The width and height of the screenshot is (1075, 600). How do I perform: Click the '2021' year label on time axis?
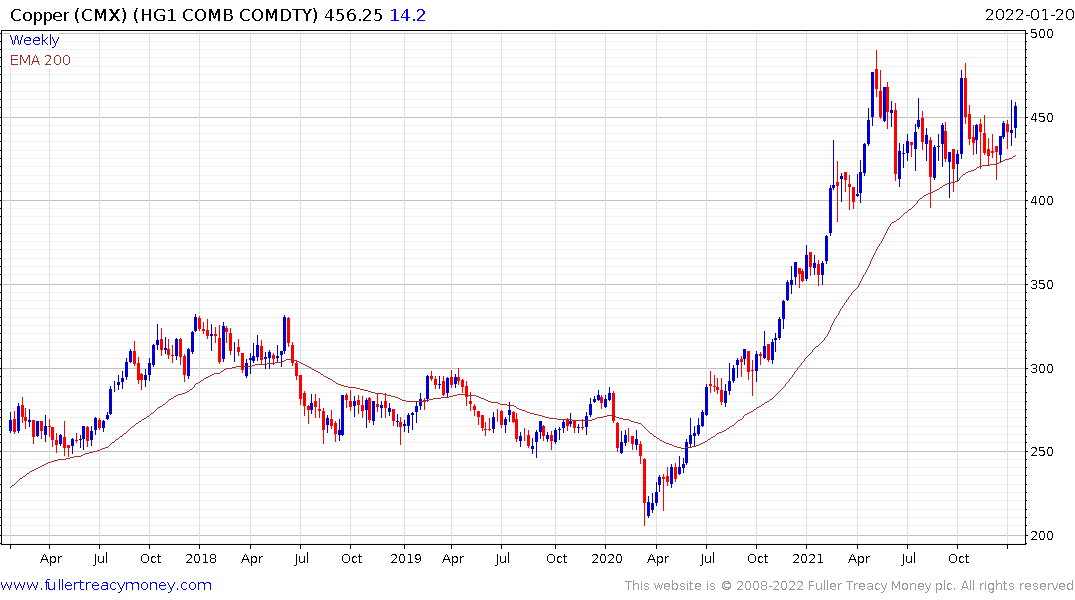pyautogui.click(x=808, y=559)
